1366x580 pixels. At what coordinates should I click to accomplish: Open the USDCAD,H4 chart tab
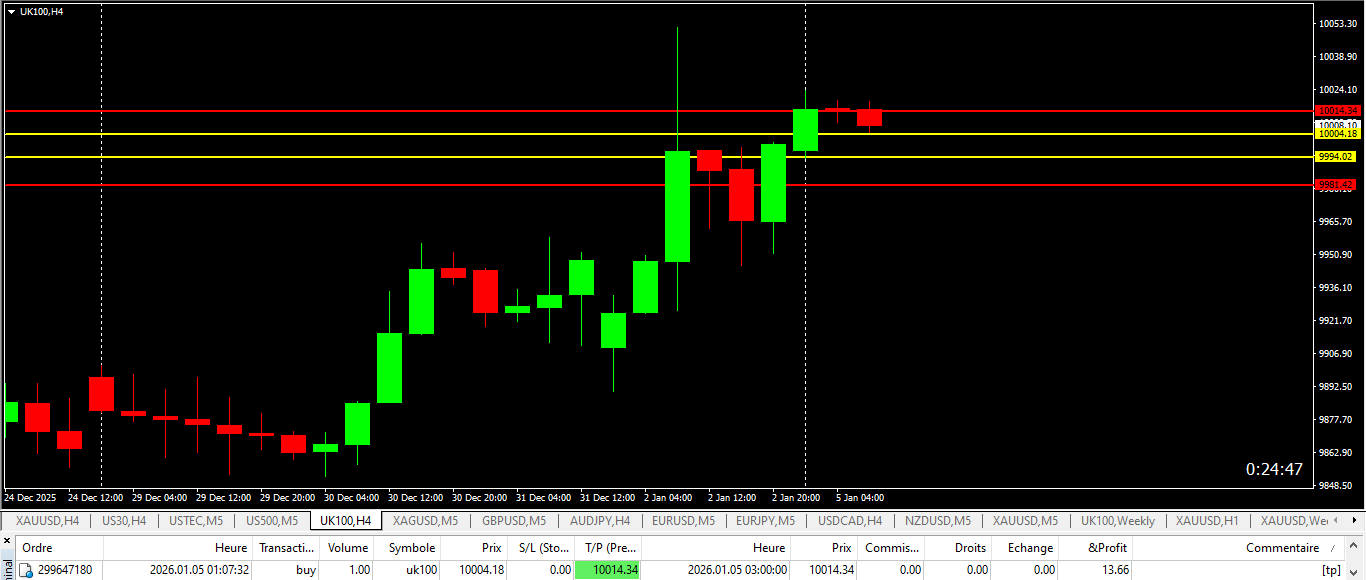[849, 521]
